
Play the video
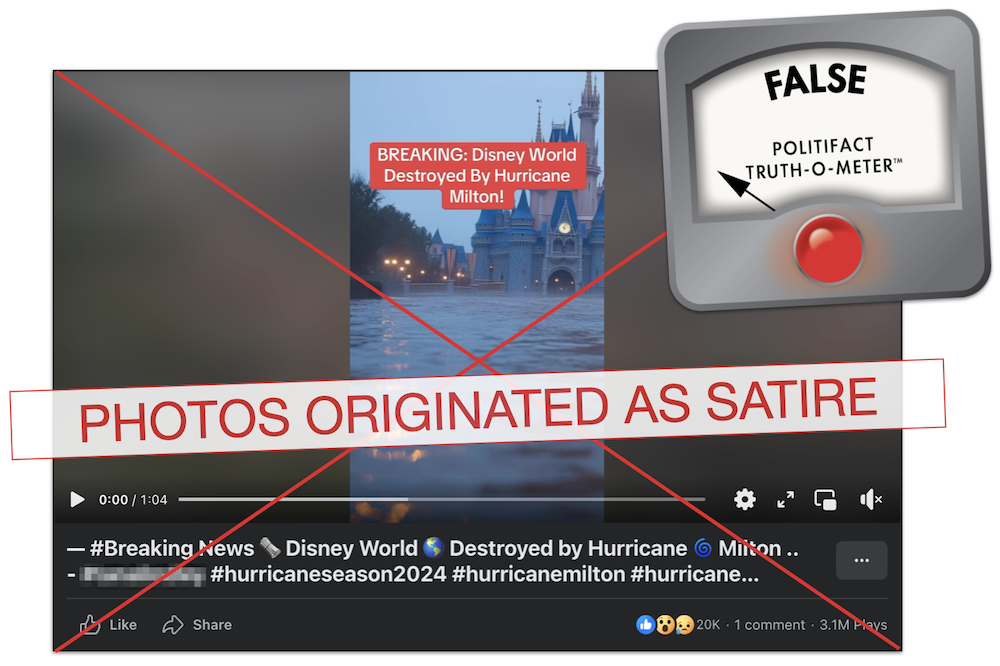click(x=77, y=499)
